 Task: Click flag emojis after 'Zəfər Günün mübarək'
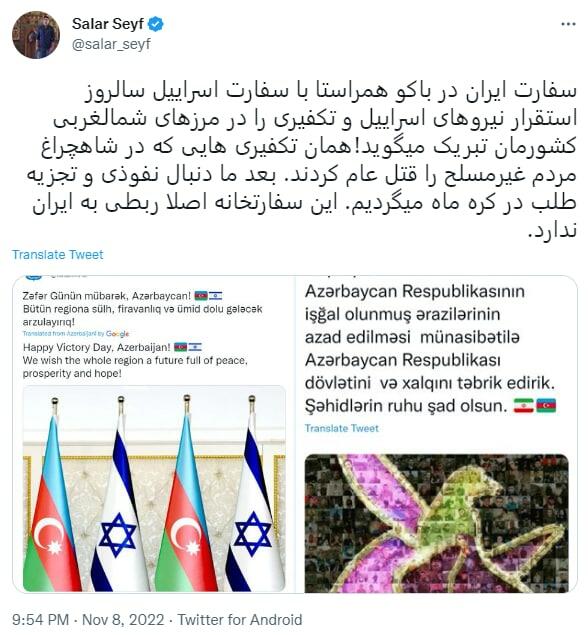[x=208, y=296]
